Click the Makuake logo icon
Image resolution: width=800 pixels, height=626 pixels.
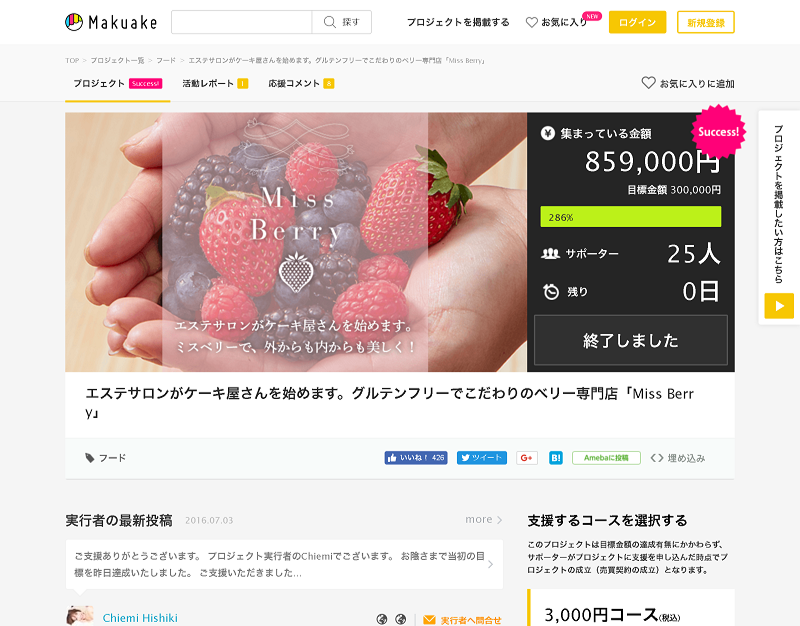coord(74,22)
